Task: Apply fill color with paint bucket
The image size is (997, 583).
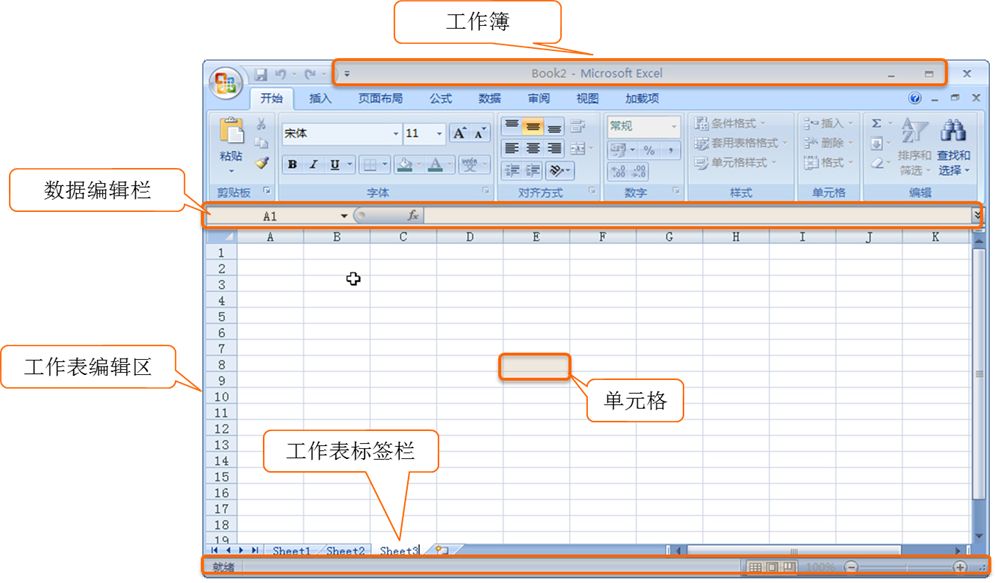Action: point(404,165)
